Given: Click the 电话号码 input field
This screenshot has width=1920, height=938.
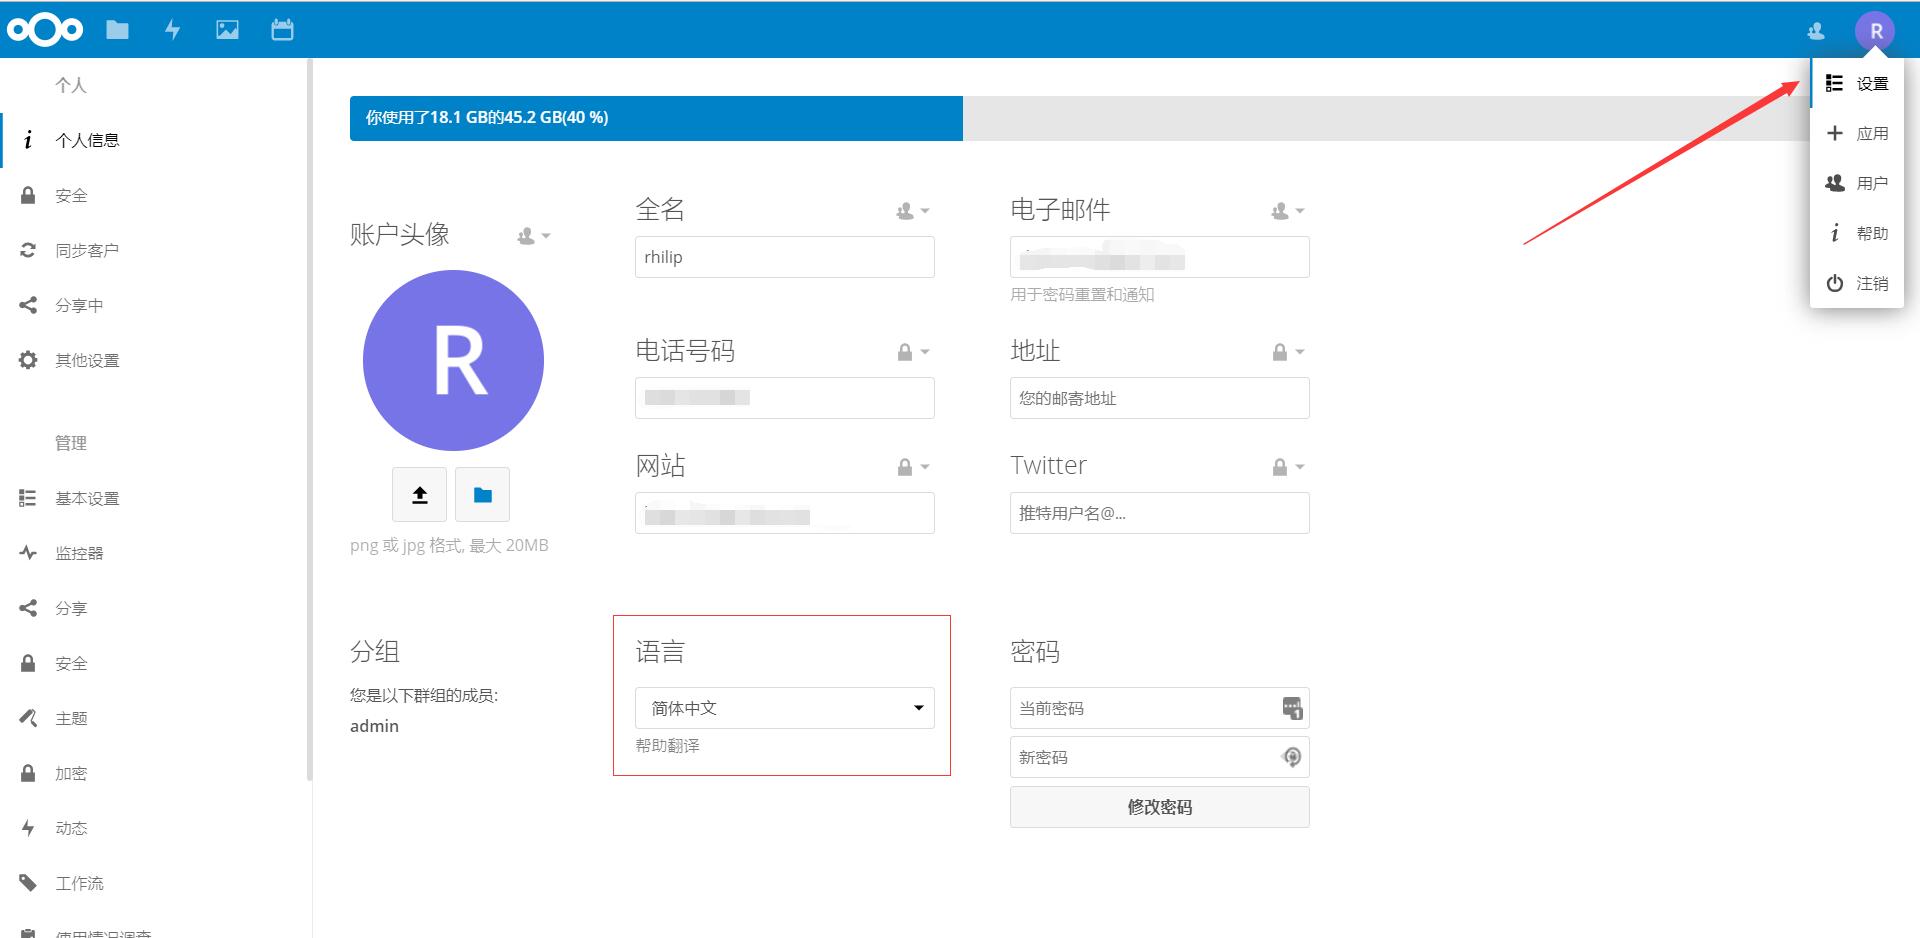Looking at the screenshot, I should tap(785, 398).
